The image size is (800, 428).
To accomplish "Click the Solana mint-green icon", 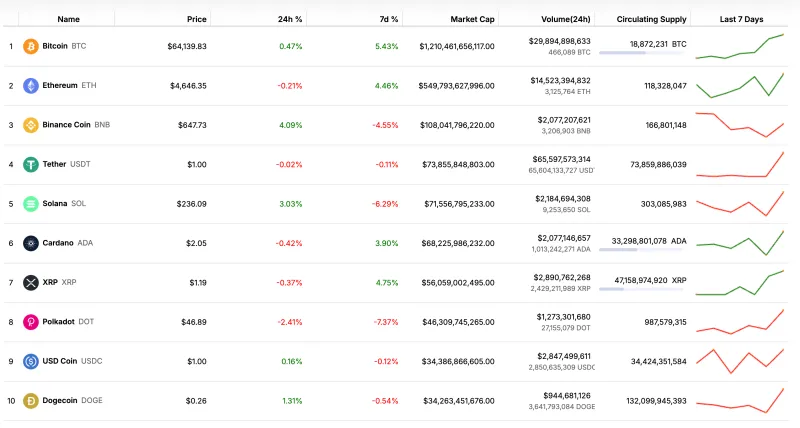I will (31, 204).
